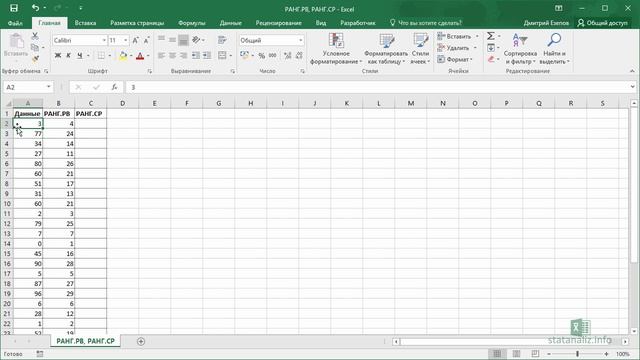The image size is (640, 360).
Task: Open the font size dropdown showing 11
Action: (125, 40)
